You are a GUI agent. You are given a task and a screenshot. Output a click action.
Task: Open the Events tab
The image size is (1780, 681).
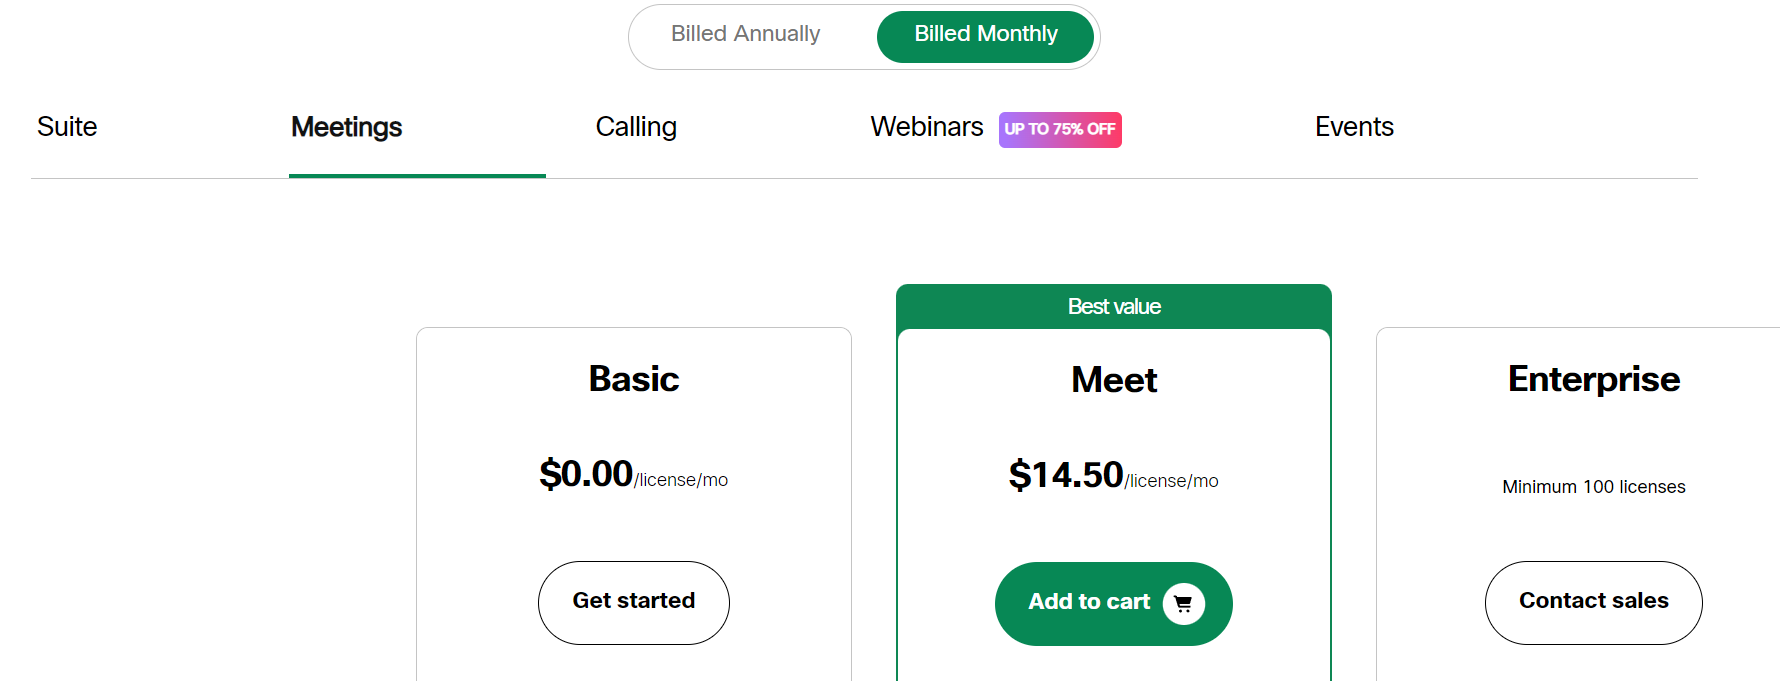click(1354, 127)
